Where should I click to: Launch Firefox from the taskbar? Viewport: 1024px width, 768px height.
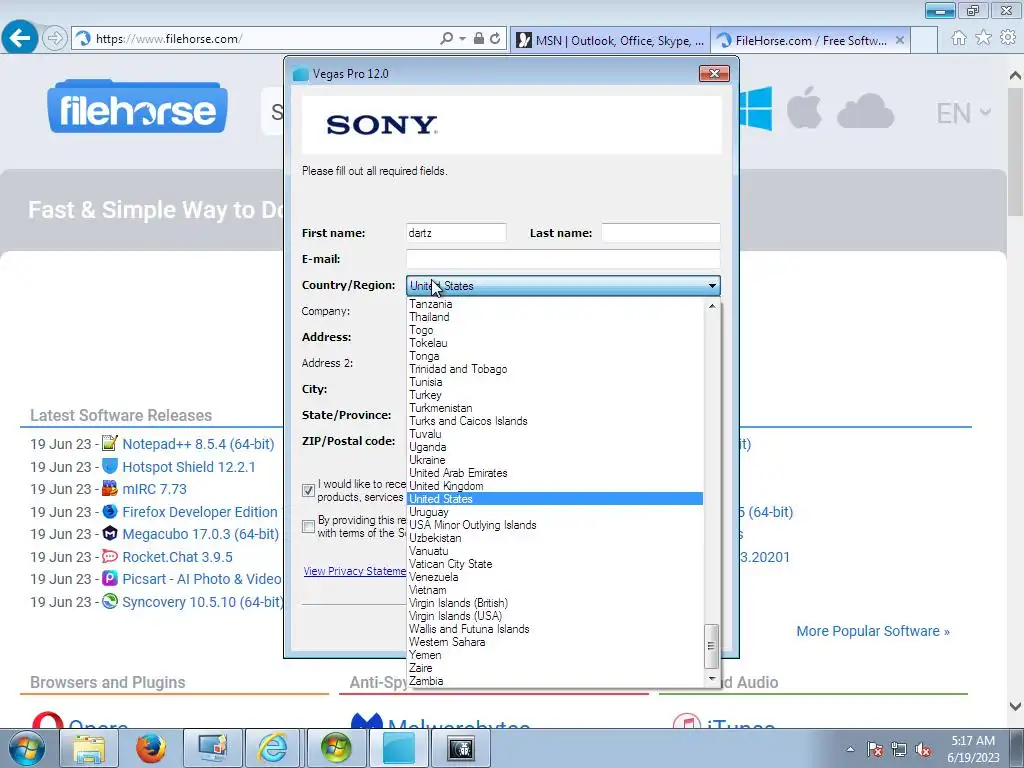tap(150, 748)
